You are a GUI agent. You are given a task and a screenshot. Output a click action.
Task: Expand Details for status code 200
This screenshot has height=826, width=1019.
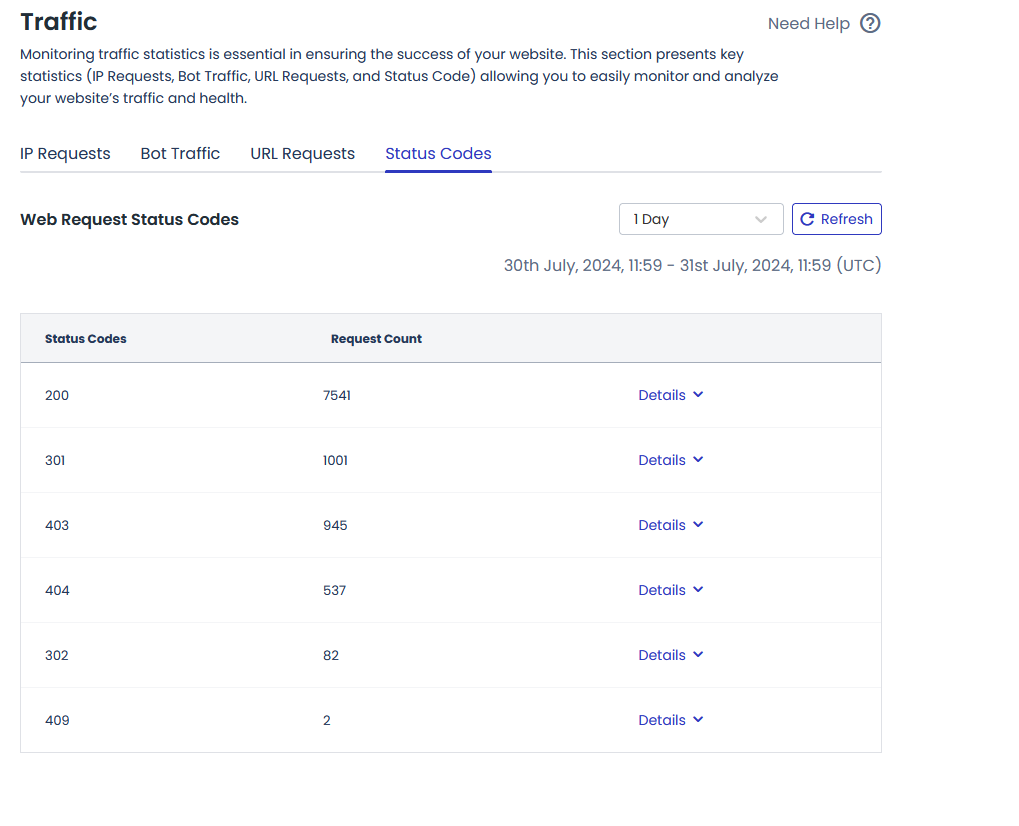(x=671, y=395)
